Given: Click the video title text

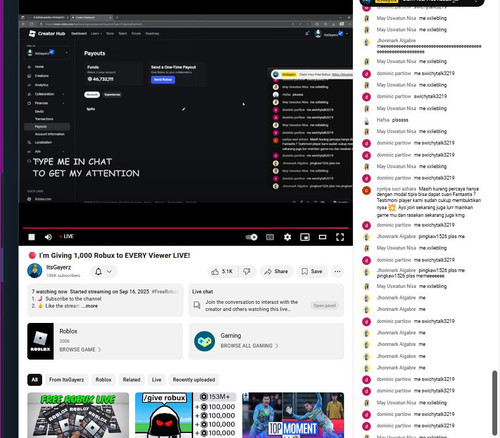Looking at the screenshot, I should point(114,255).
